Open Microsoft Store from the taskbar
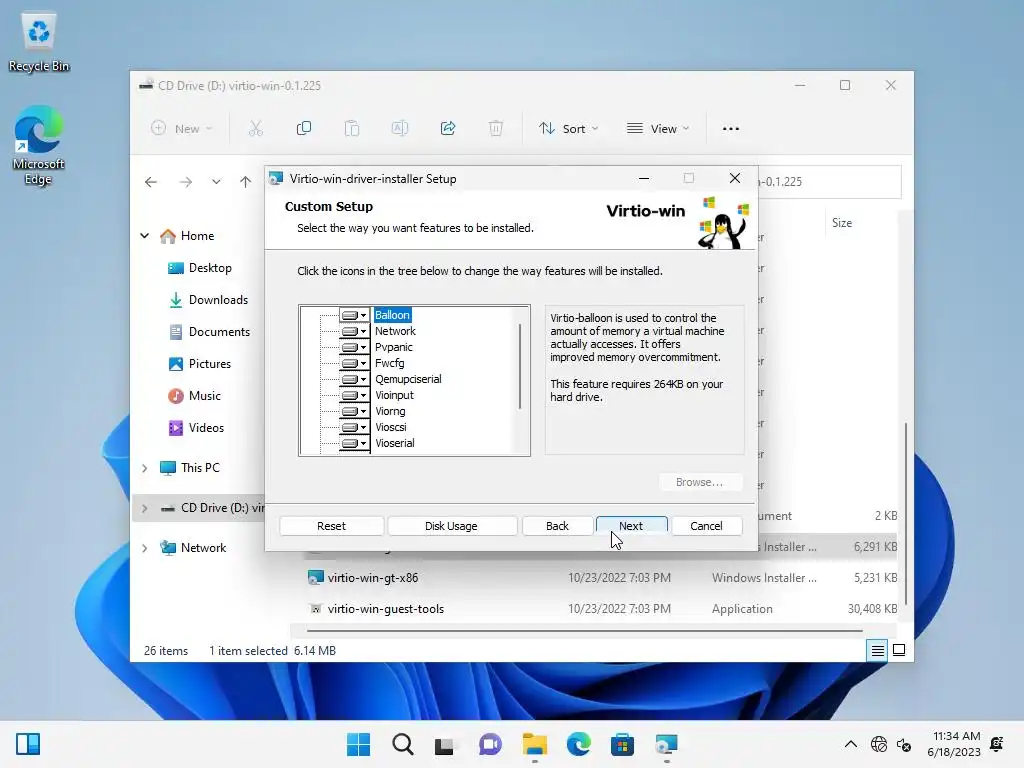Viewport: 1024px width, 768px height. [x=622, y=744]
